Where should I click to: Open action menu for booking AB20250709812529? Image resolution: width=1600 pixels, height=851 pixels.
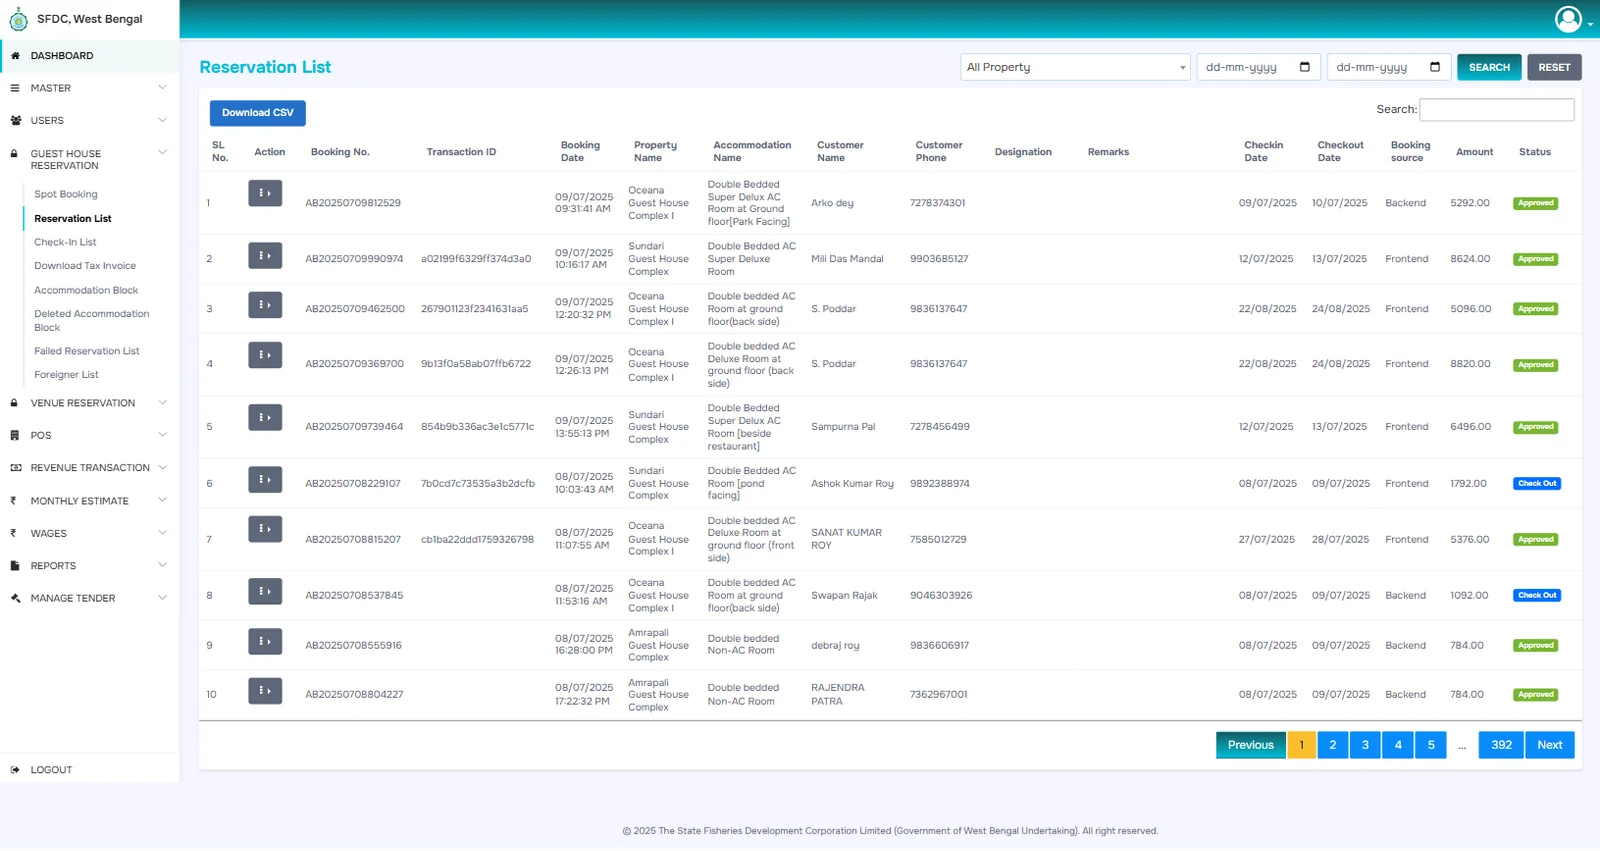265,193
